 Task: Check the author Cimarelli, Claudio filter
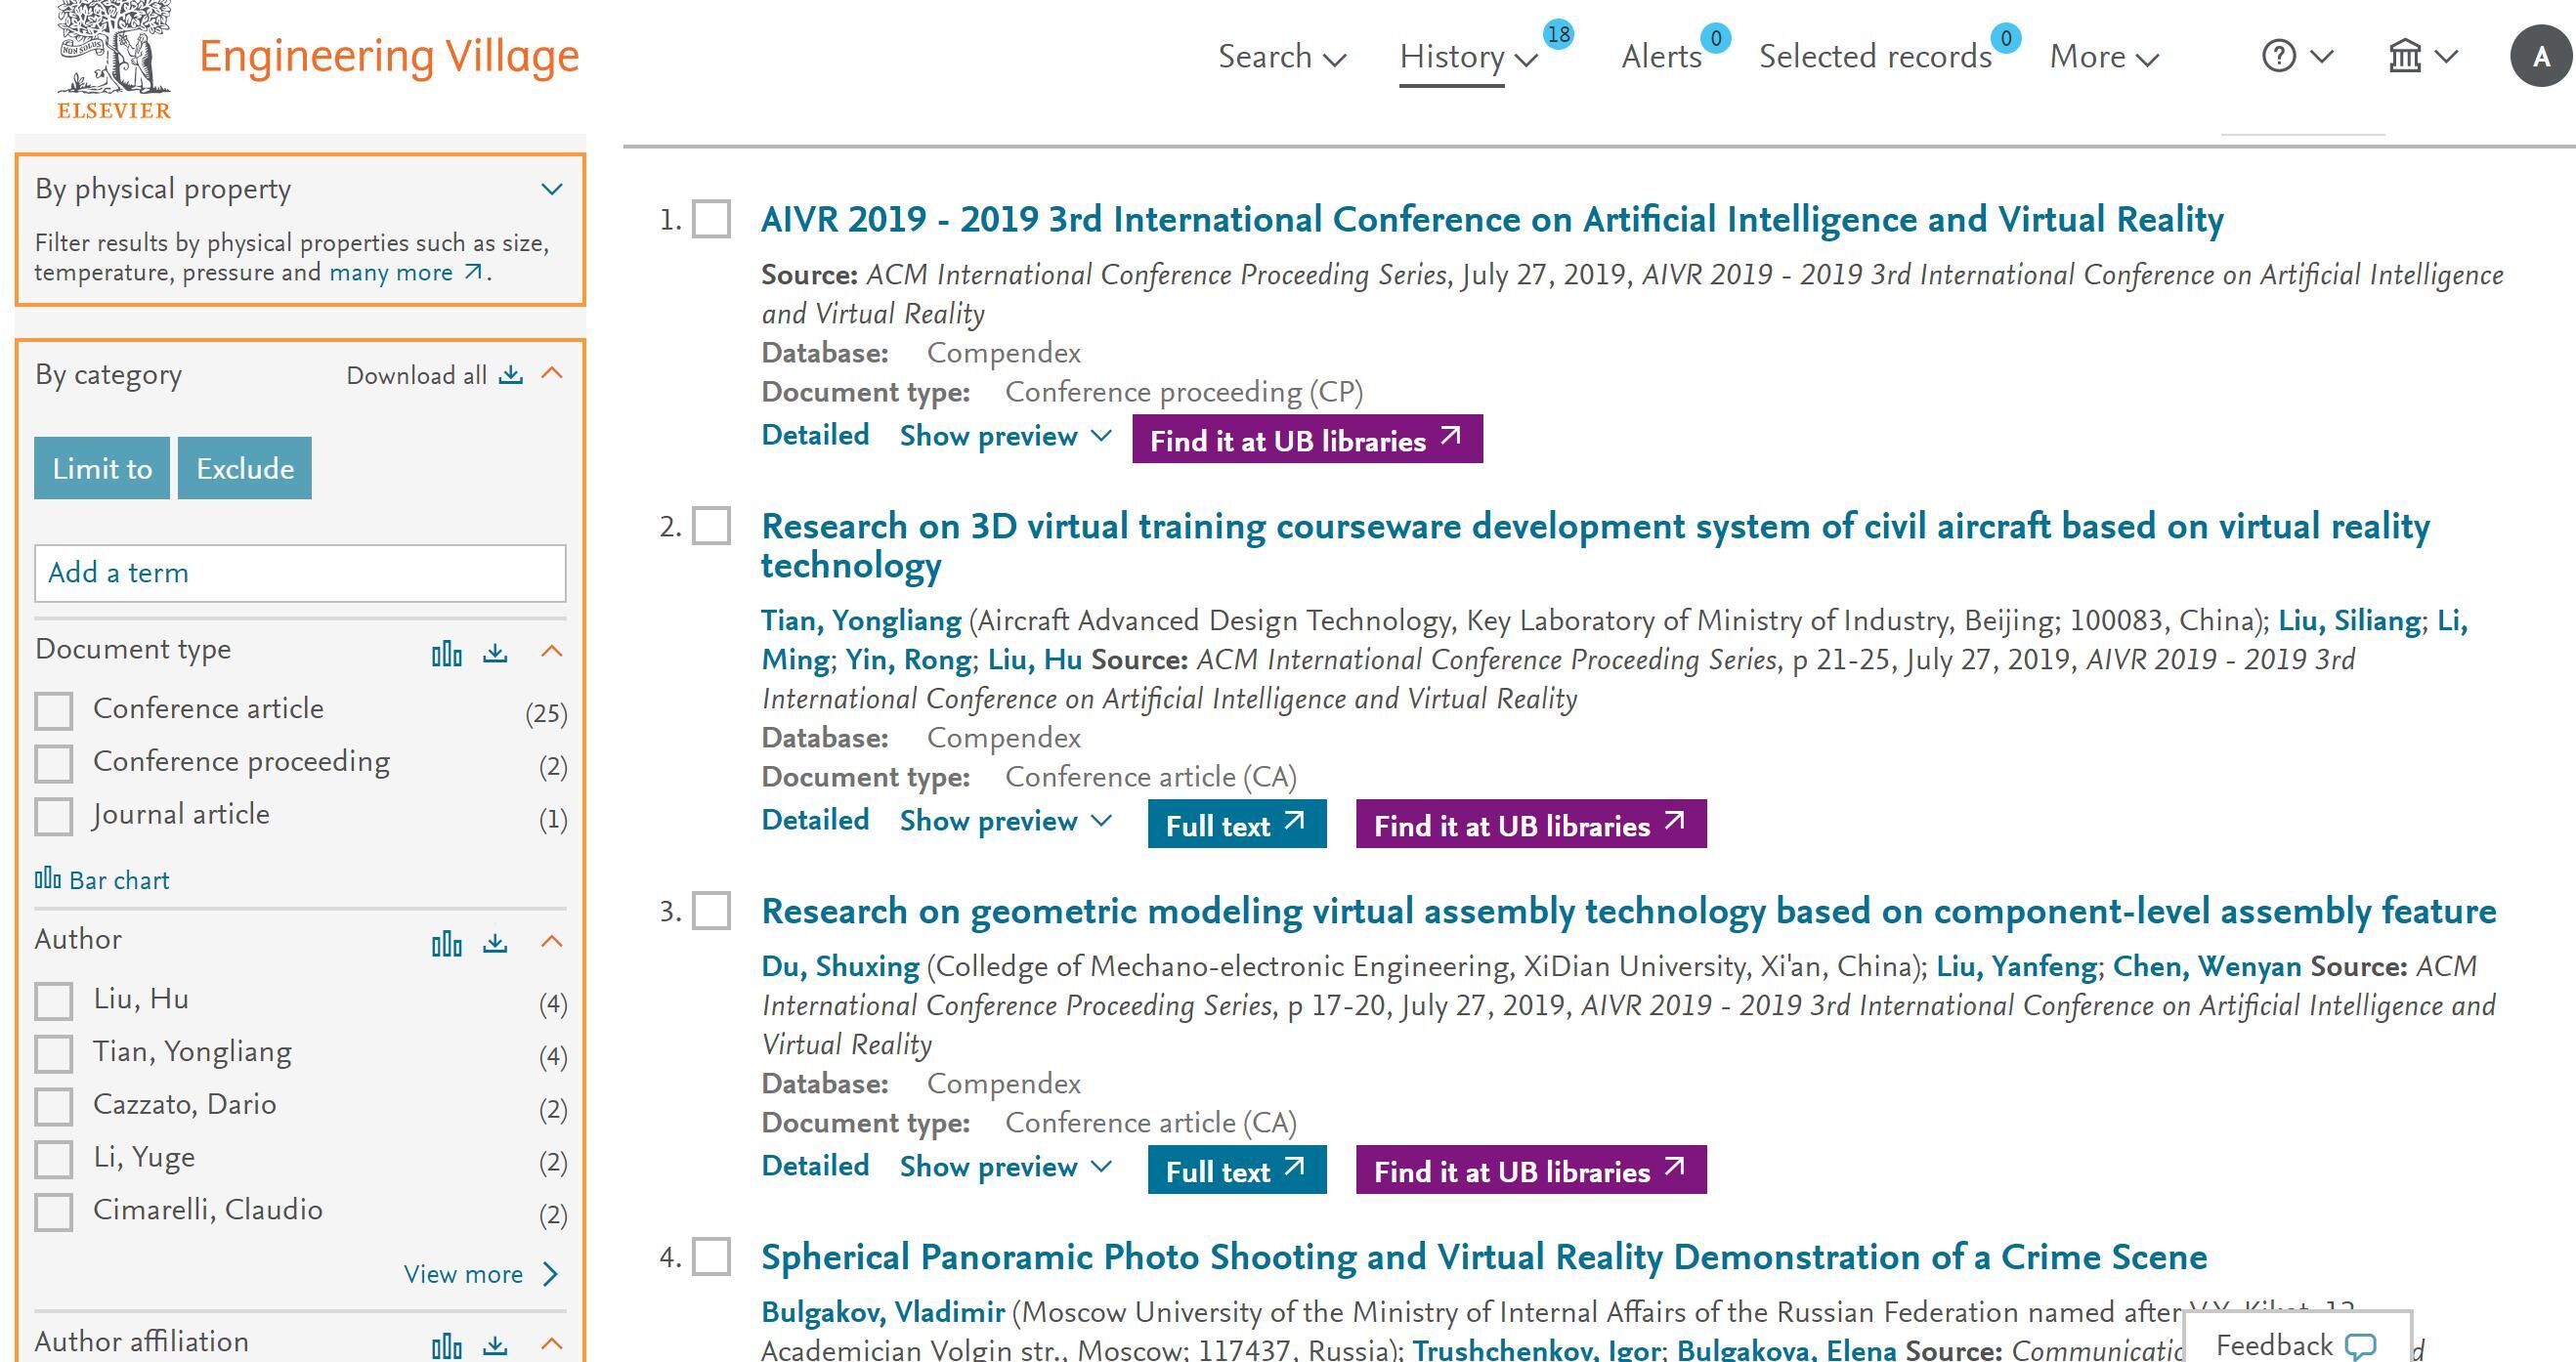[54, 1213]
